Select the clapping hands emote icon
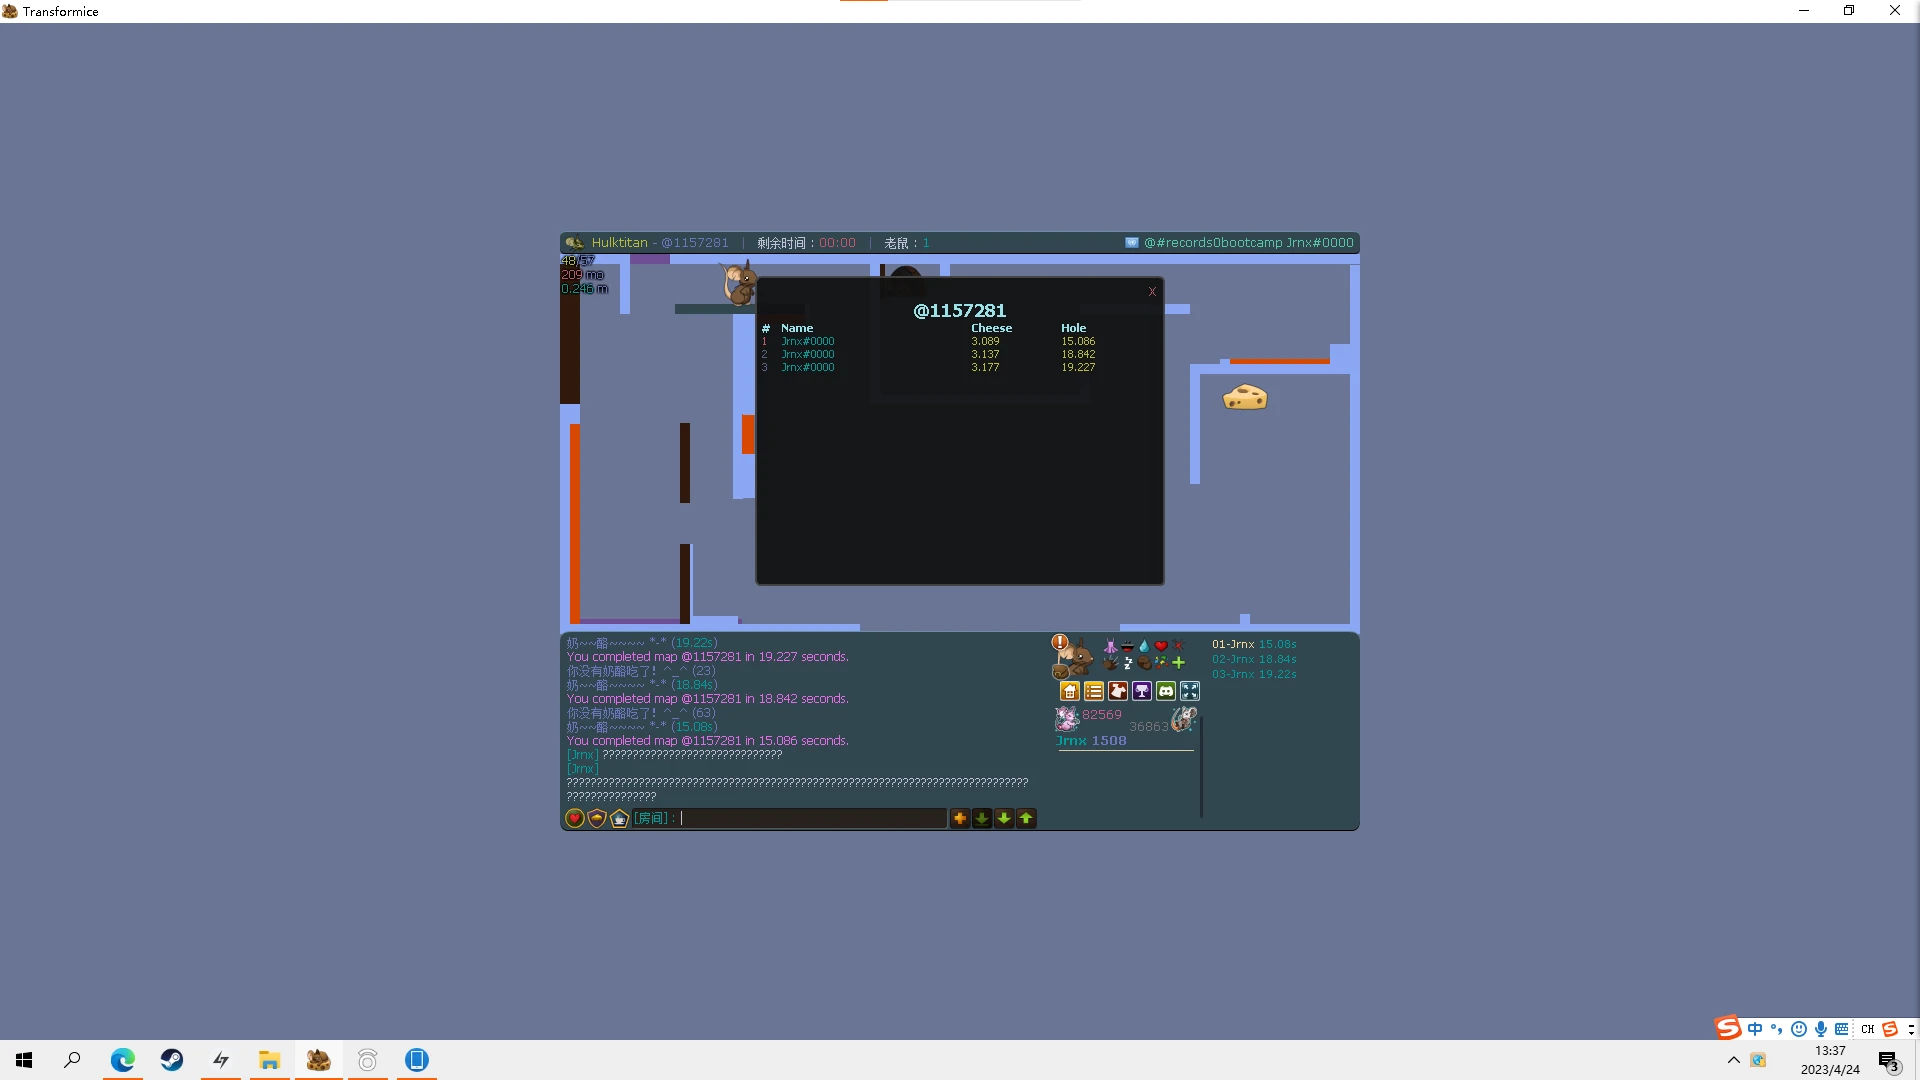Viewport: 1920px width, 1080px height. click(x=1110, y=662)
